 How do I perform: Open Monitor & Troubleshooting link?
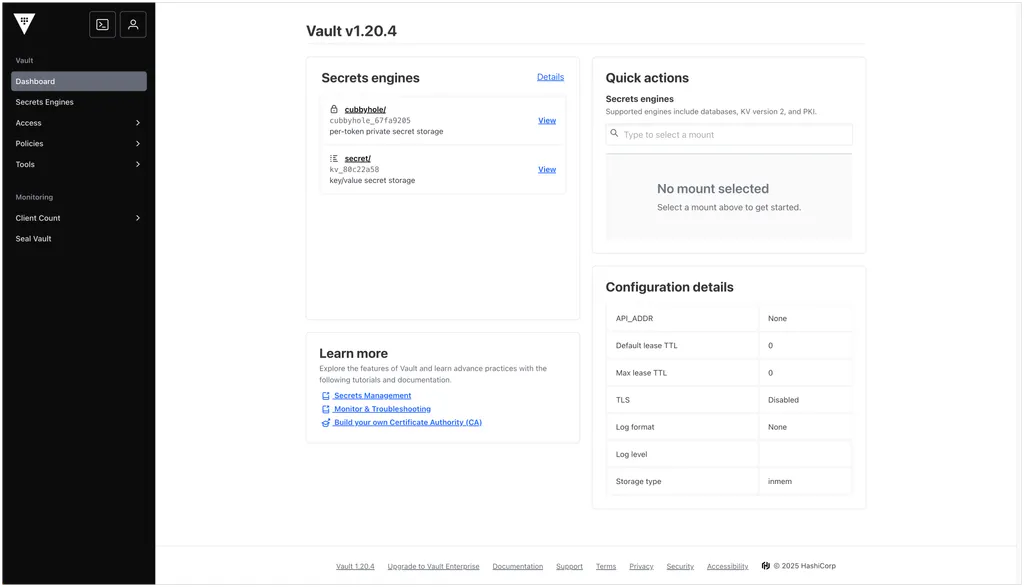[x=382, y=409]
